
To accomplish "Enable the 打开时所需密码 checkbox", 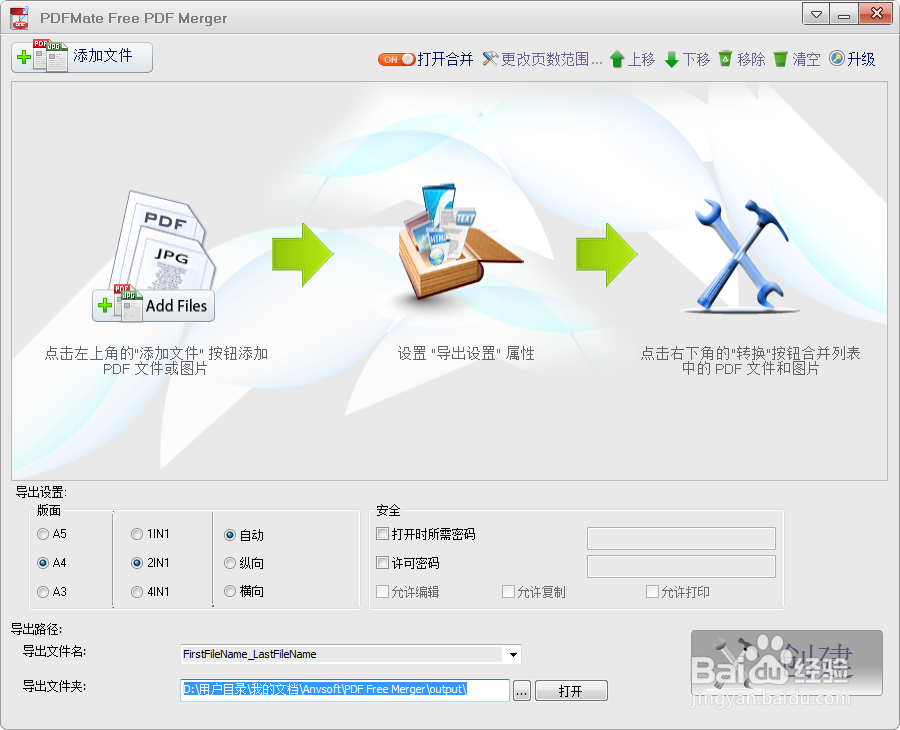I will point(382,533).
